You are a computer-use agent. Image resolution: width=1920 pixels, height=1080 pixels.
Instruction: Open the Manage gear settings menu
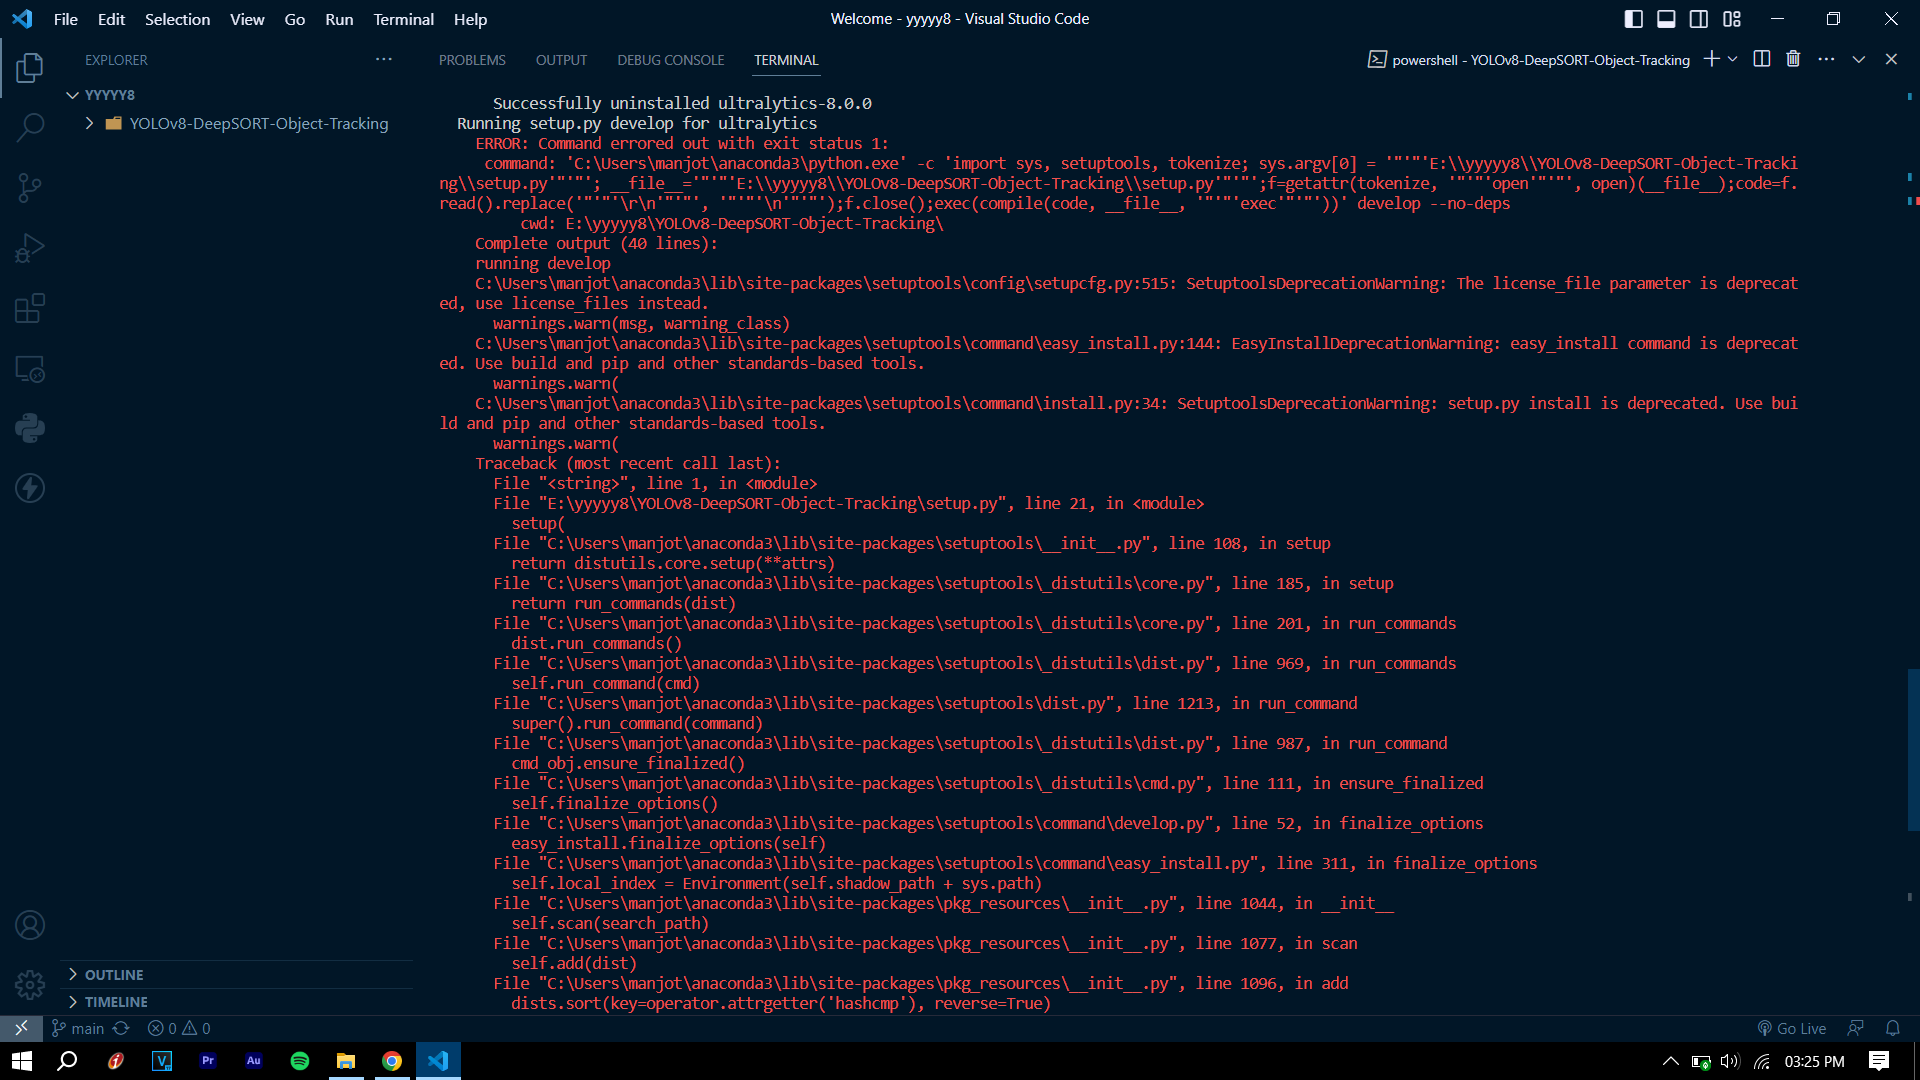(x=30, y=985)
